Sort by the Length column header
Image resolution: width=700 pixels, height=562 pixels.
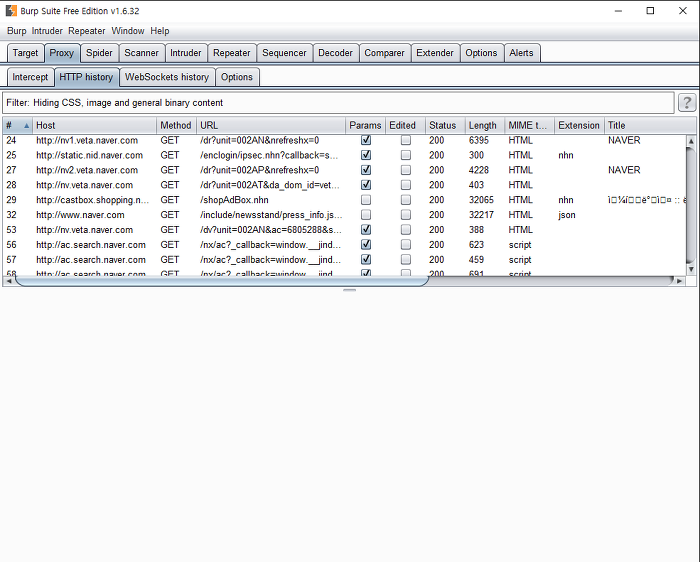[x=484, y=125]
